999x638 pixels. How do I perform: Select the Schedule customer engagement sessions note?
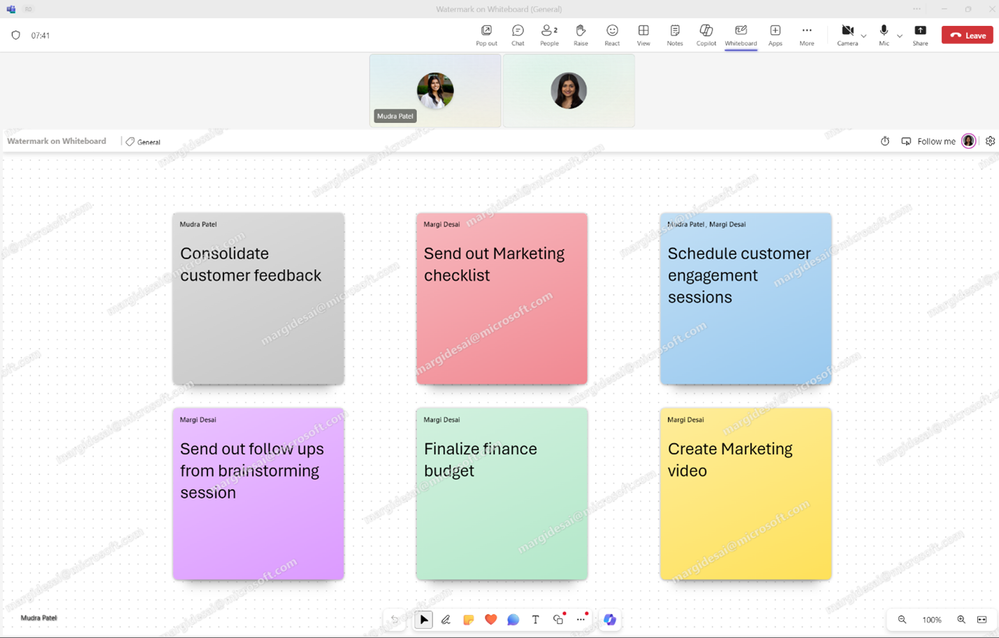[x=745, y=298]
